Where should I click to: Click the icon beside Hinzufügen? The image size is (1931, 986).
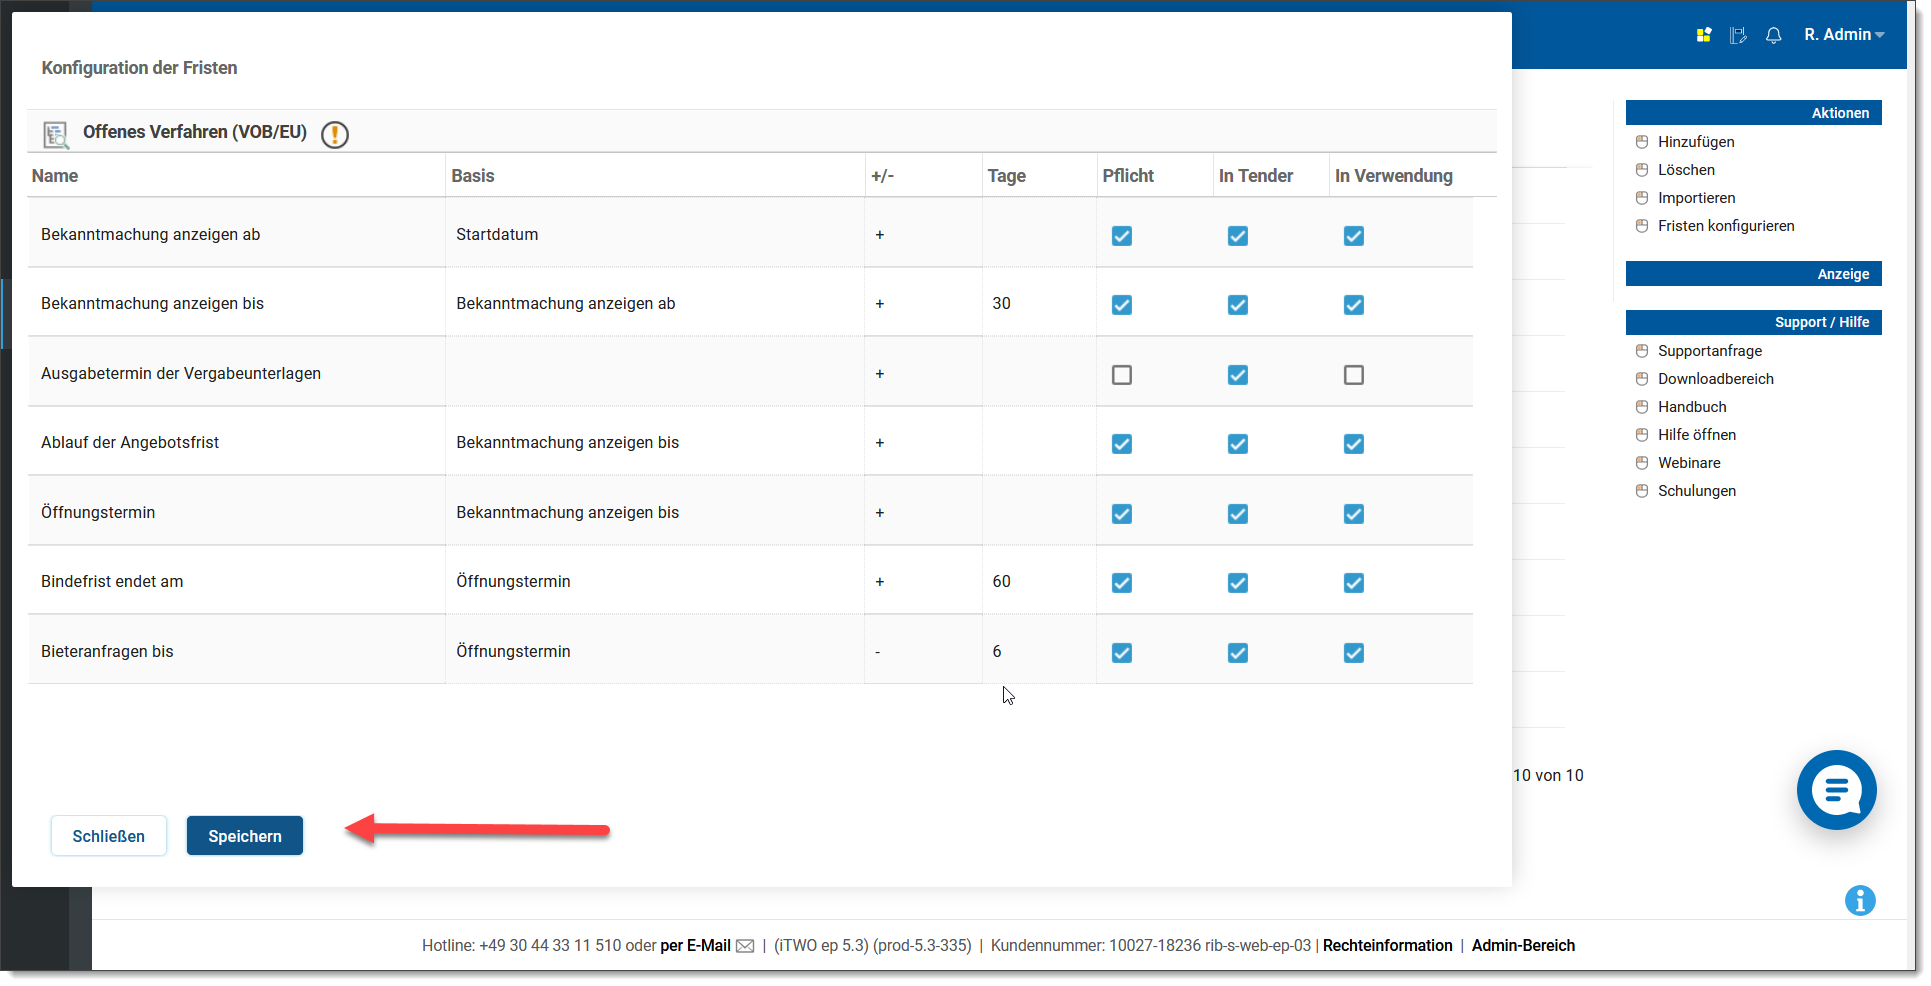click(x=1642, y=142)
